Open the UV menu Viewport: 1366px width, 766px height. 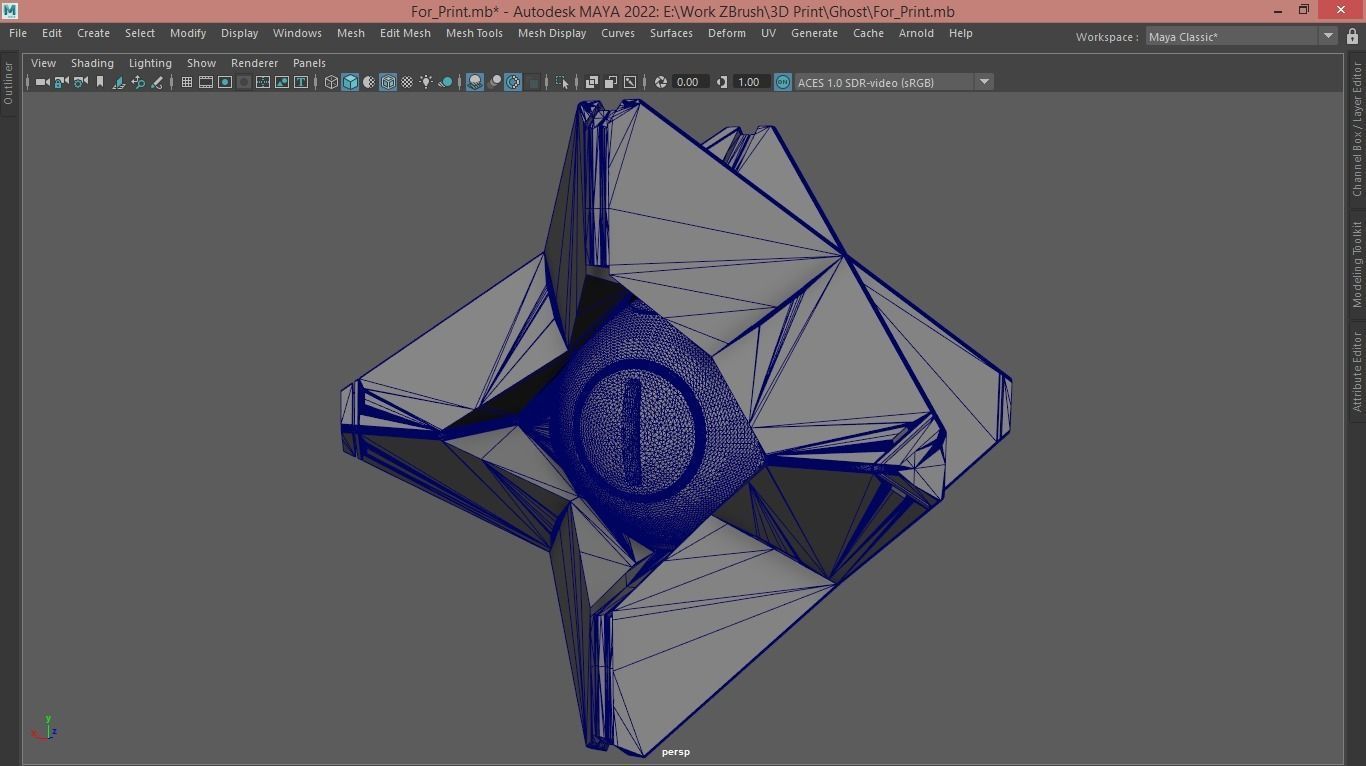click(768, 33)
